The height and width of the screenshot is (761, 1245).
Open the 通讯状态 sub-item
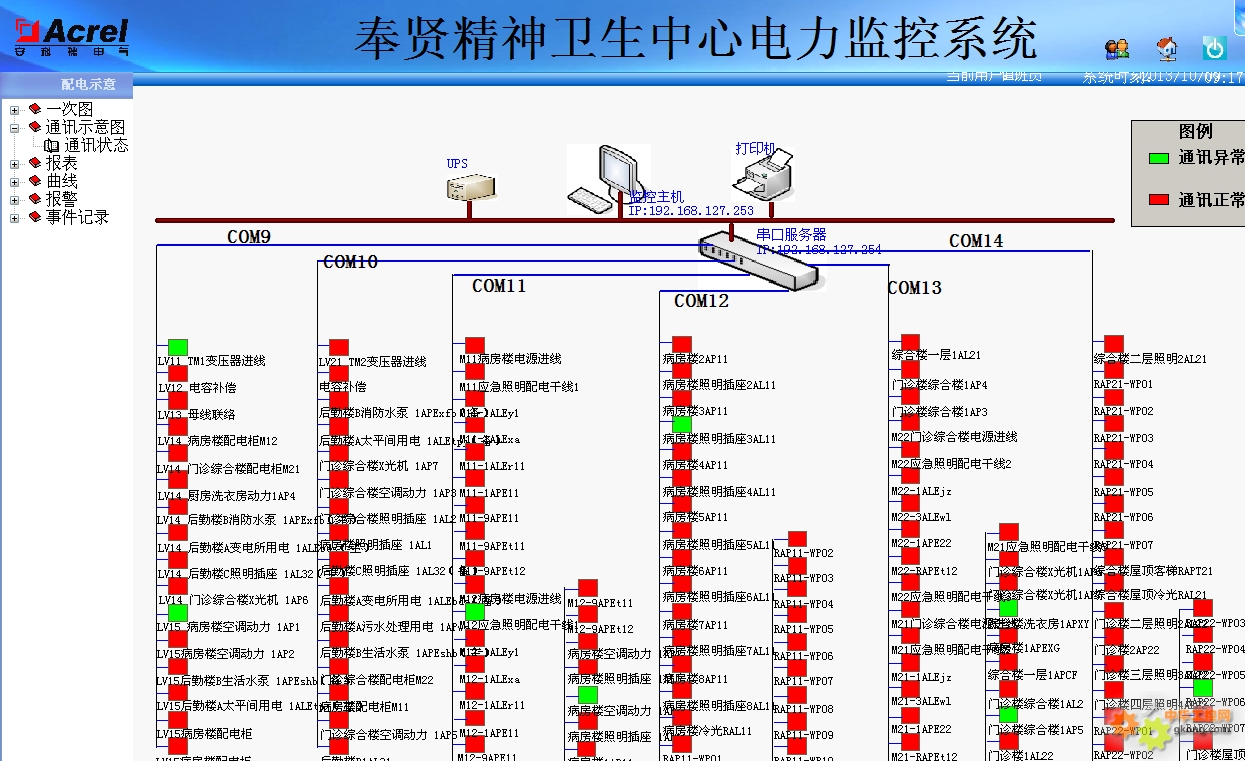[x=97, y=145]
